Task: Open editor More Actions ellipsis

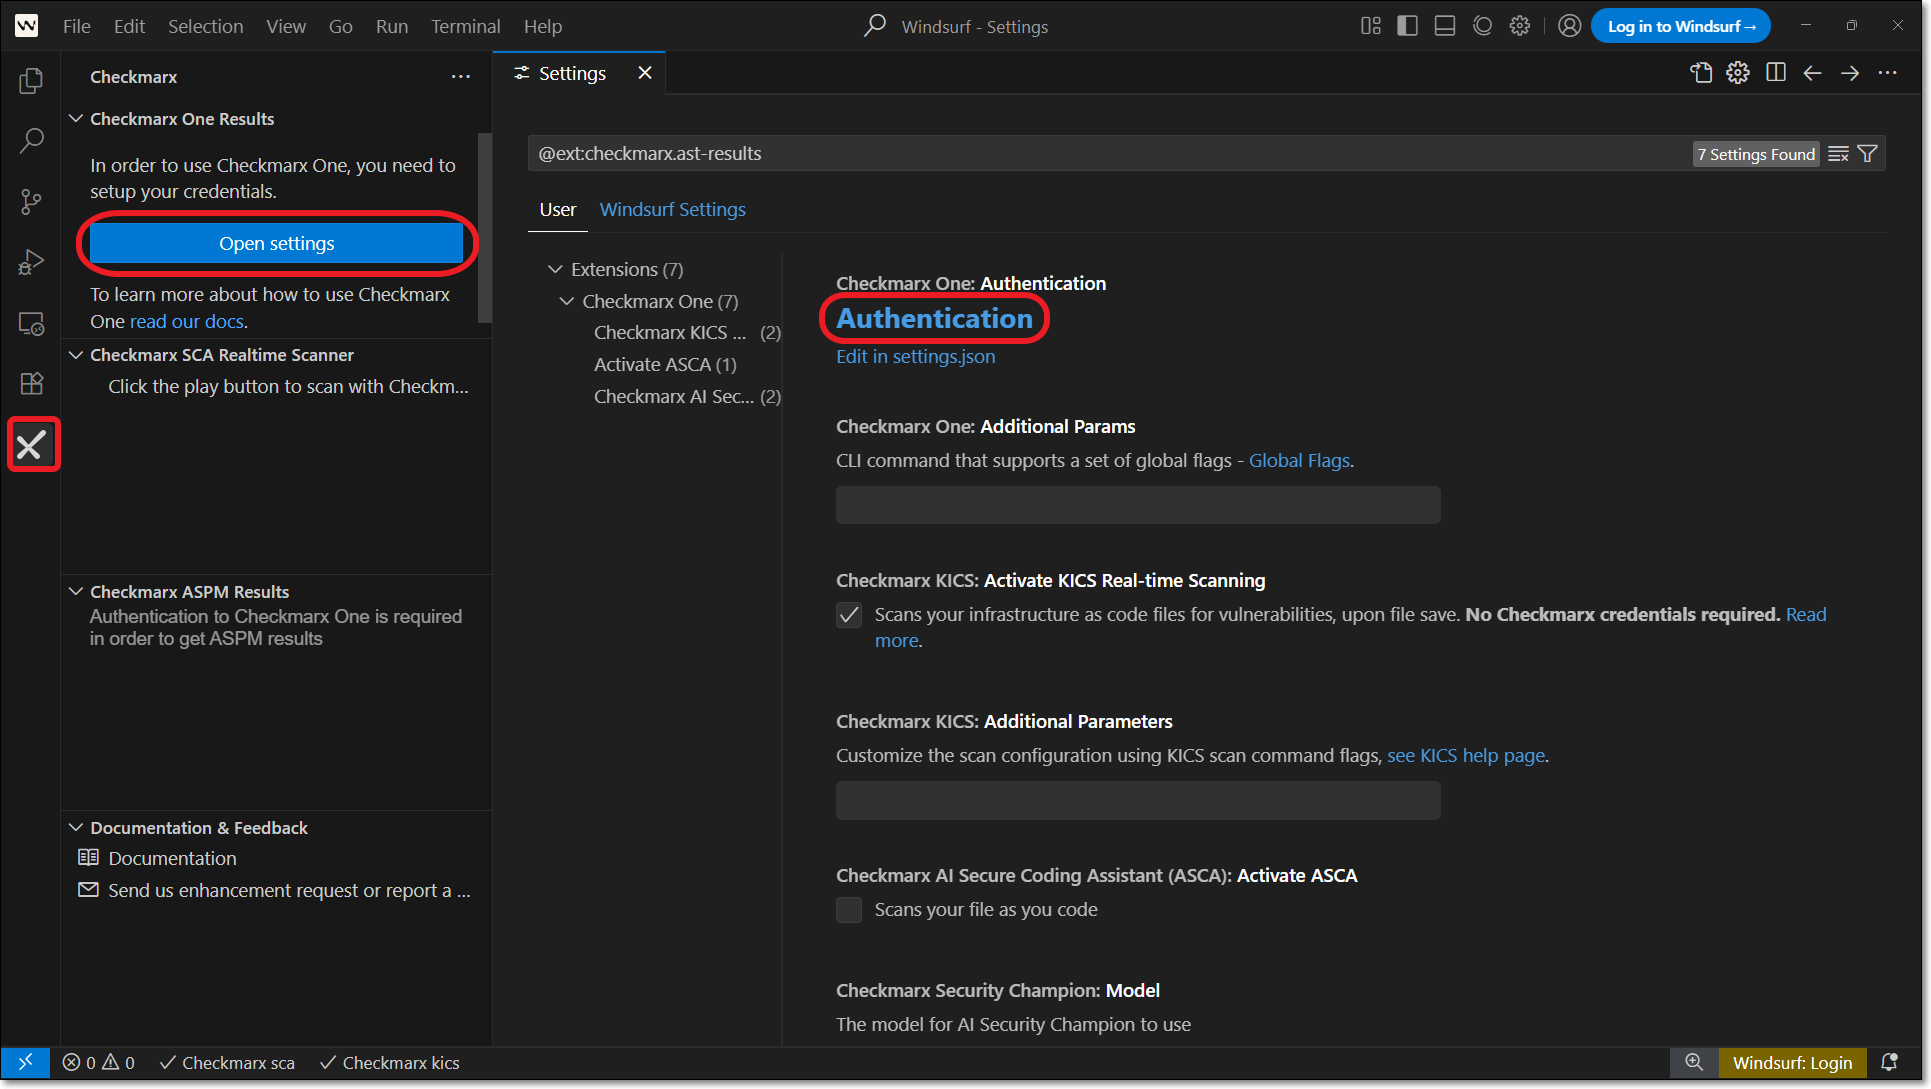Action: [1887, 73]
